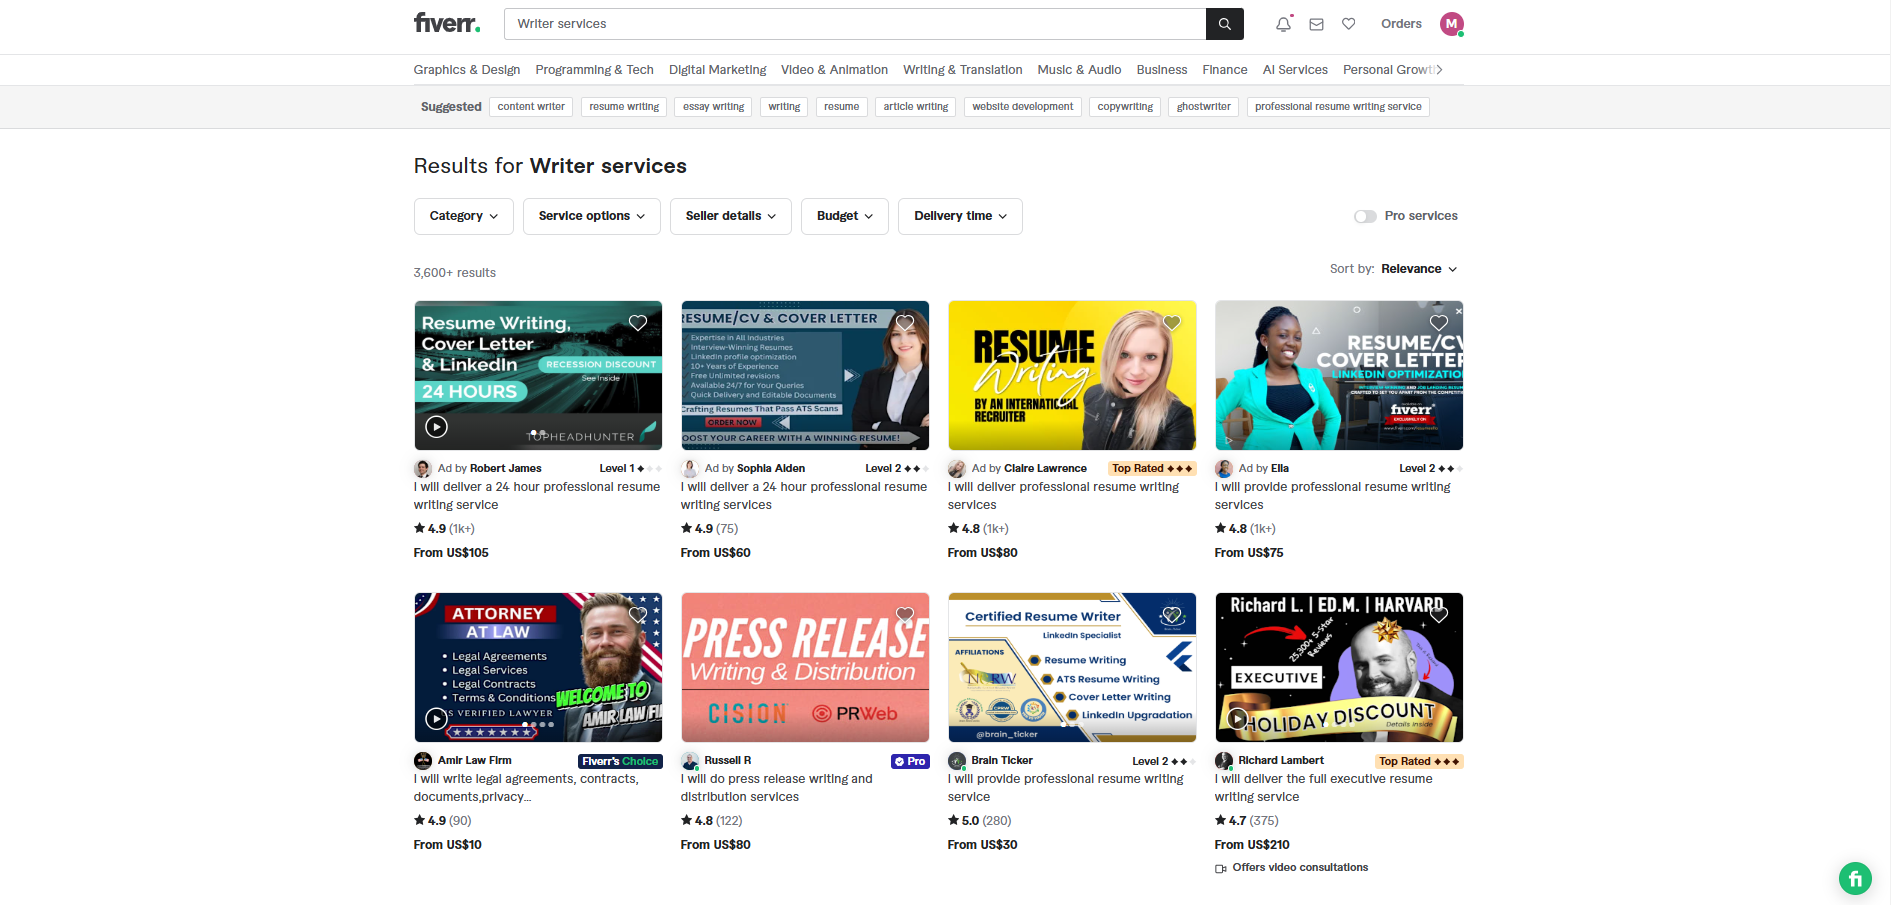Viewport: 1891px width, 905px height.
Task: Change the Sort by Relevance dropdown
Action: click(1419, 269)
